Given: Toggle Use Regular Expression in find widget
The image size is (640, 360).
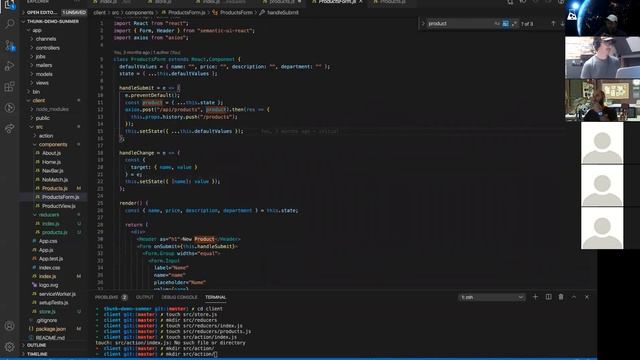Looking at the screenshot, I should pos(514,24).
